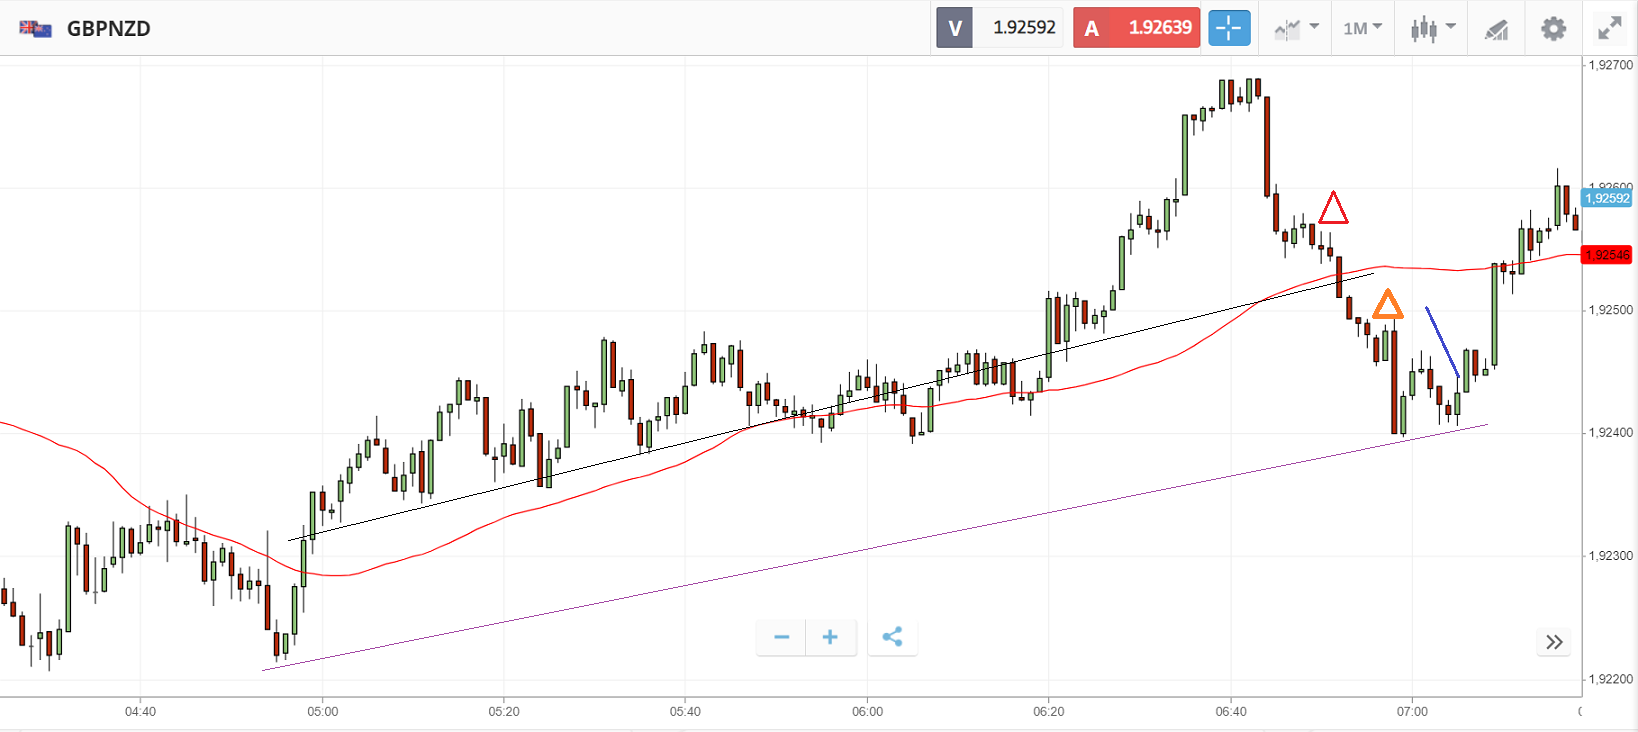Click the blue 1.92592 price label

[x=1607, y=198]
